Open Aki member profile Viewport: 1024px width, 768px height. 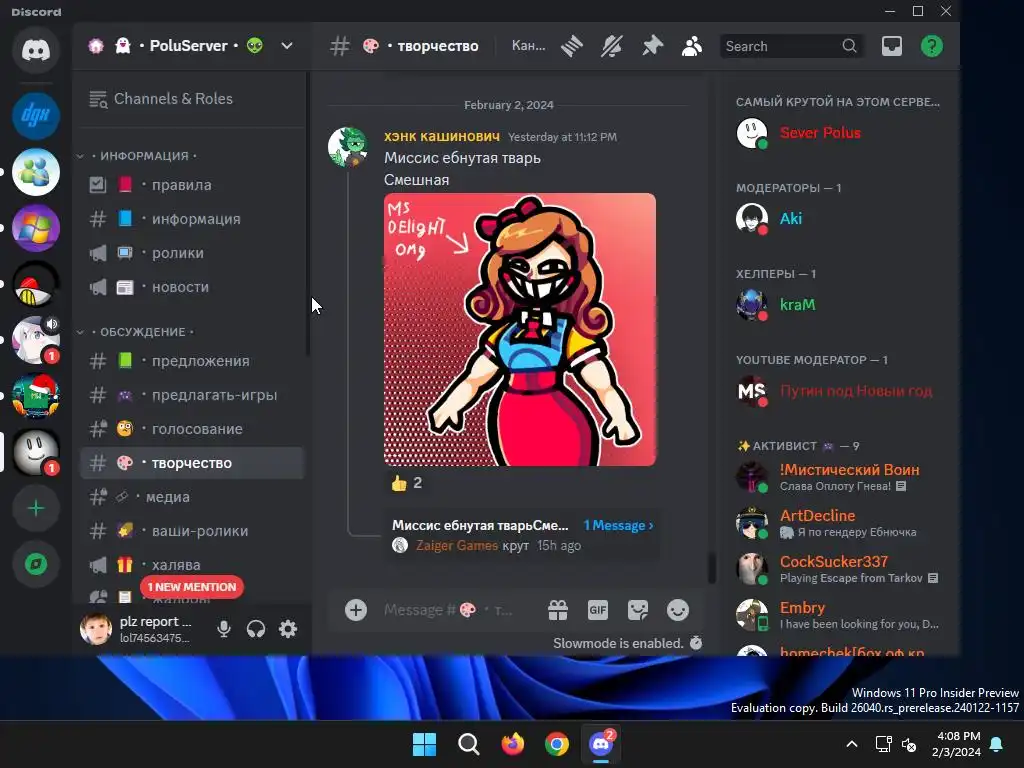(838, 219)
